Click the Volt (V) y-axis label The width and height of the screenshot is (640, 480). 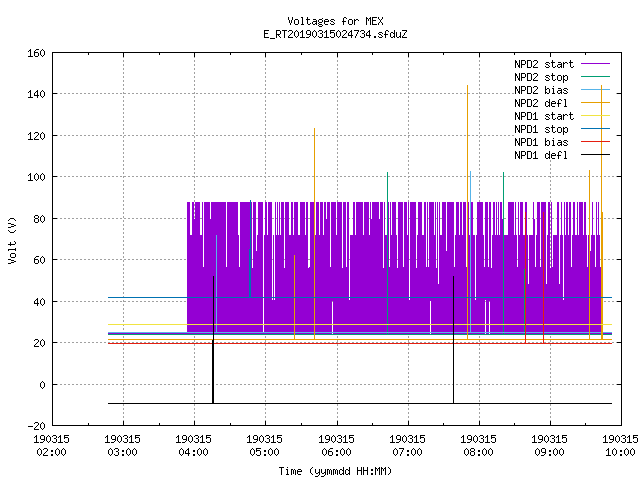12,240
